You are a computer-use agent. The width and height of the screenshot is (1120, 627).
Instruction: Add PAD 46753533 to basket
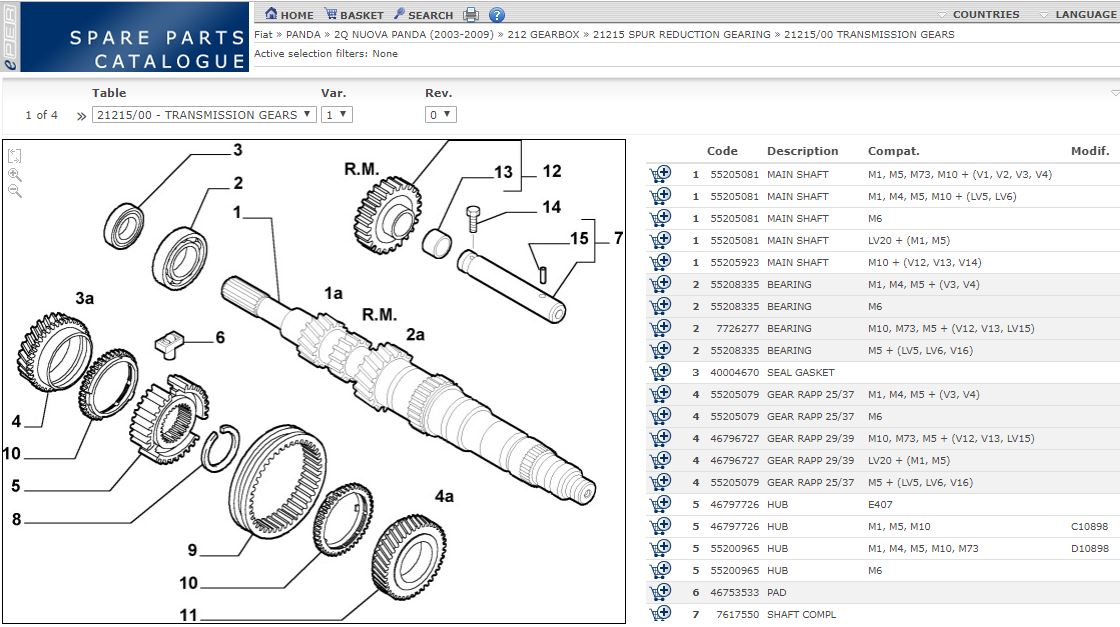pos(660,592)
